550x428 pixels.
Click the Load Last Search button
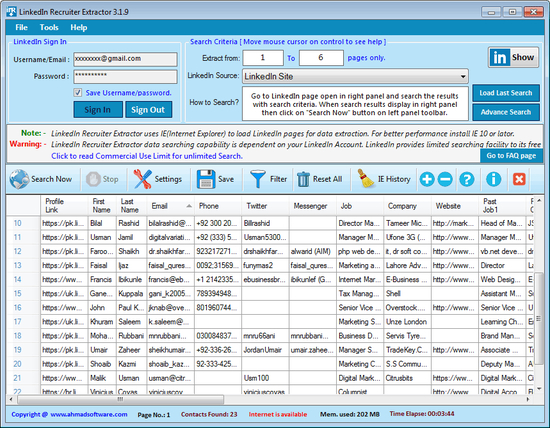(x=506, y=93)
